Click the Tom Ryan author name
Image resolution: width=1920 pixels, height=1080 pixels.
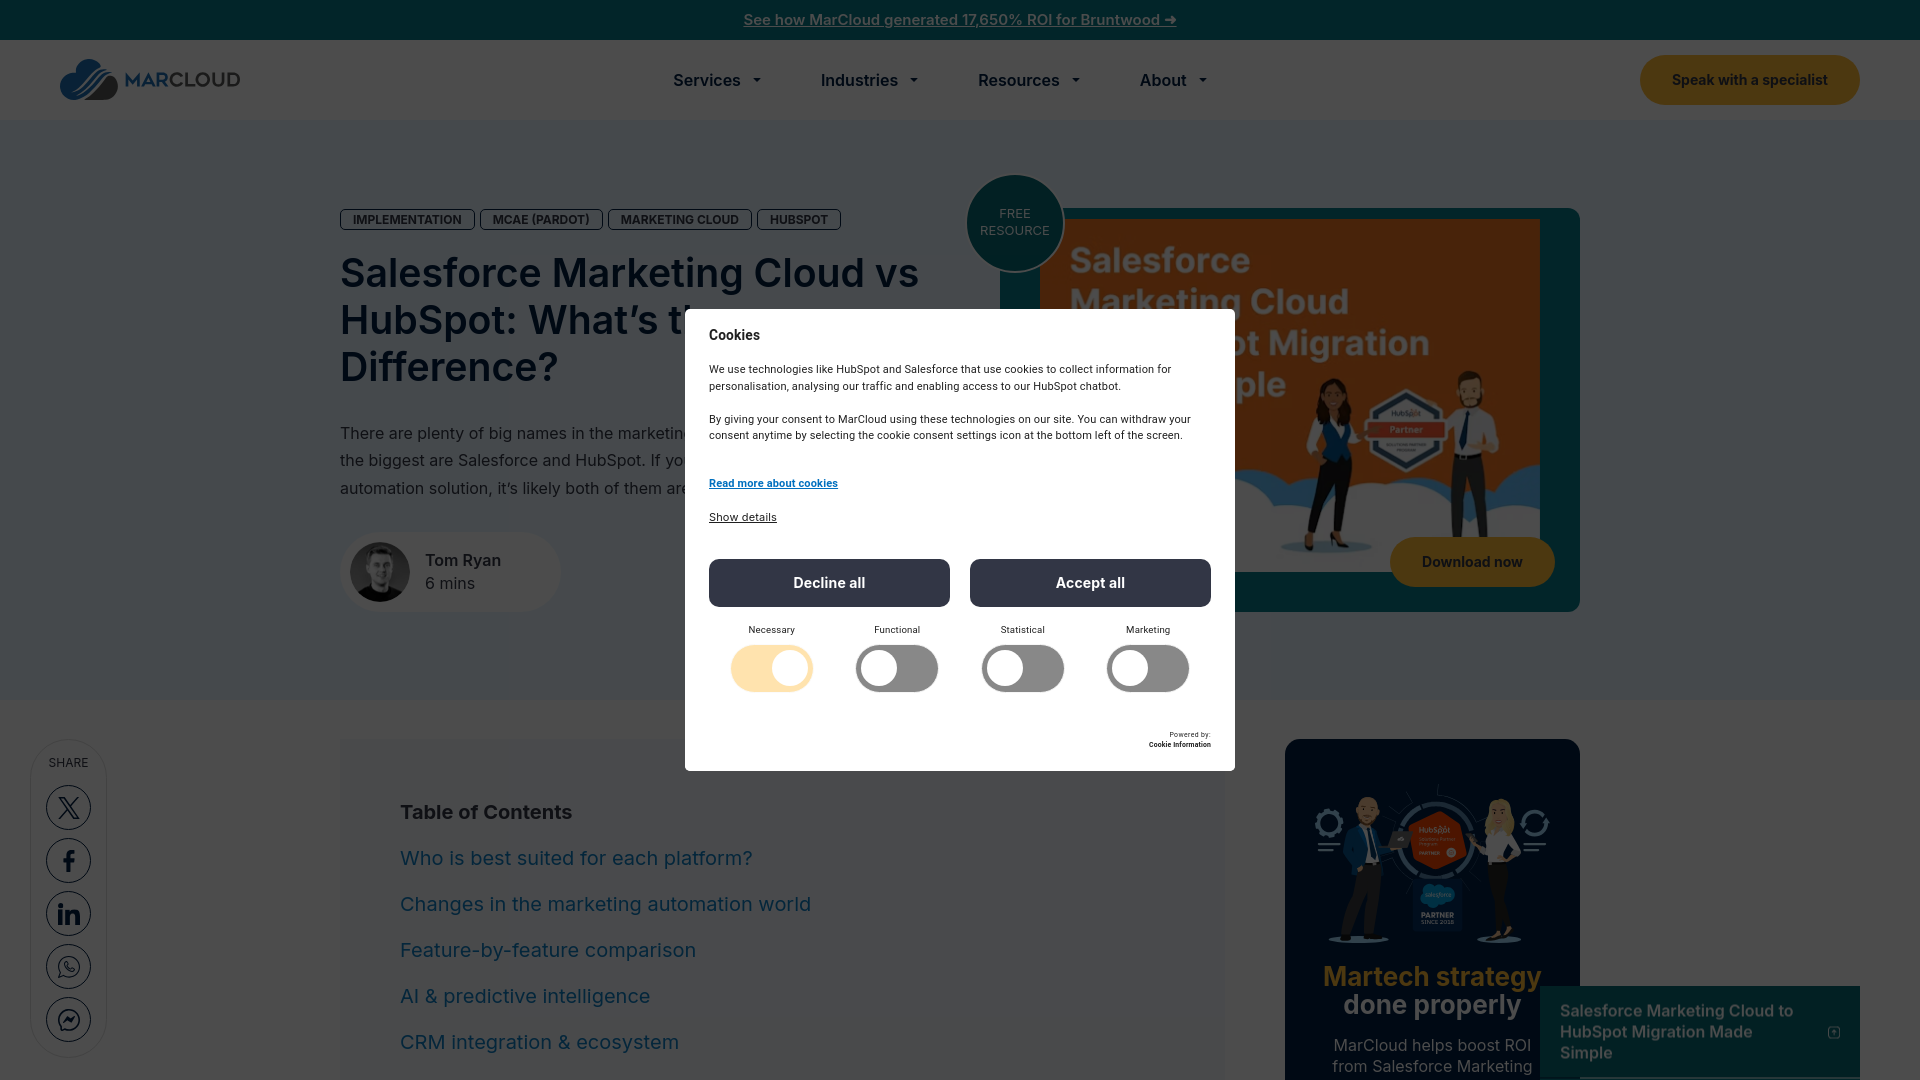pos(463,561)
